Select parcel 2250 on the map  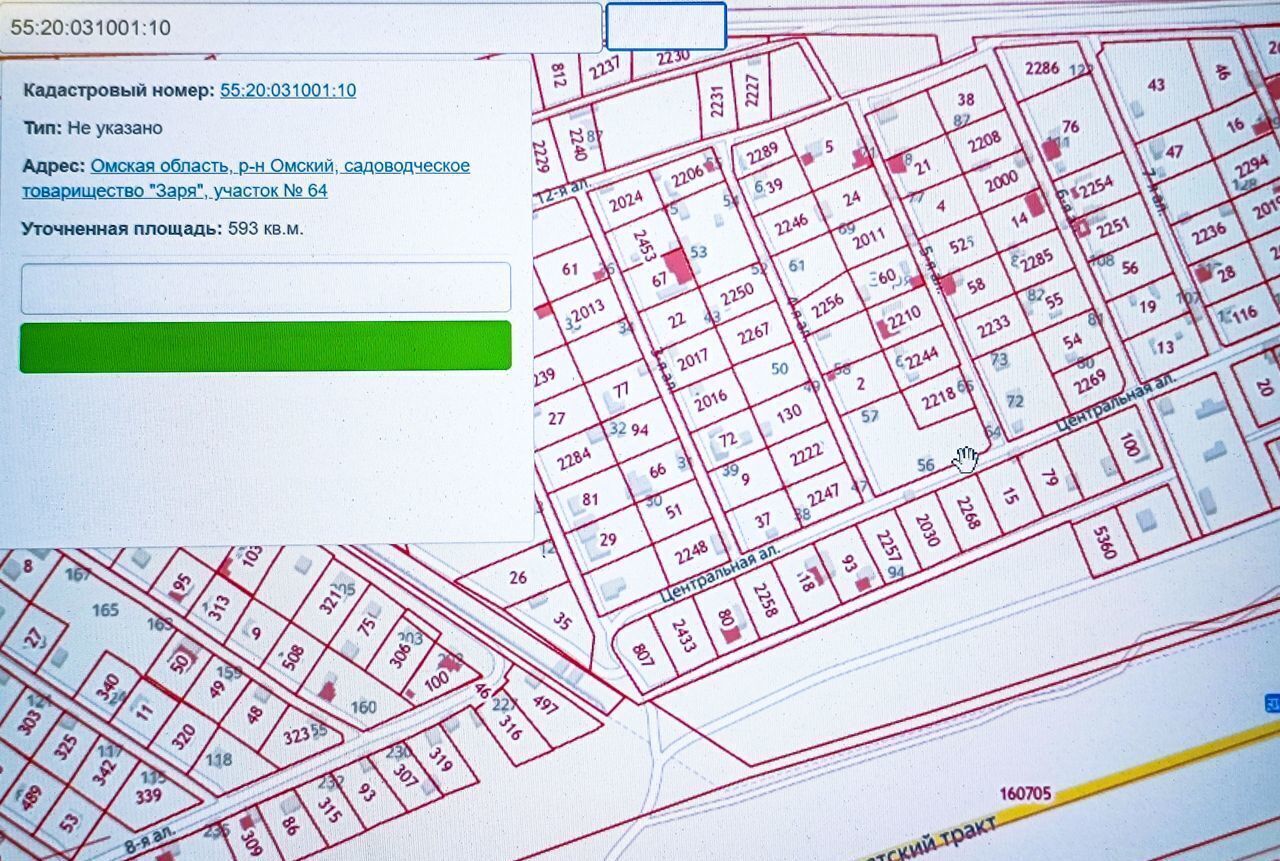point(737,293)
